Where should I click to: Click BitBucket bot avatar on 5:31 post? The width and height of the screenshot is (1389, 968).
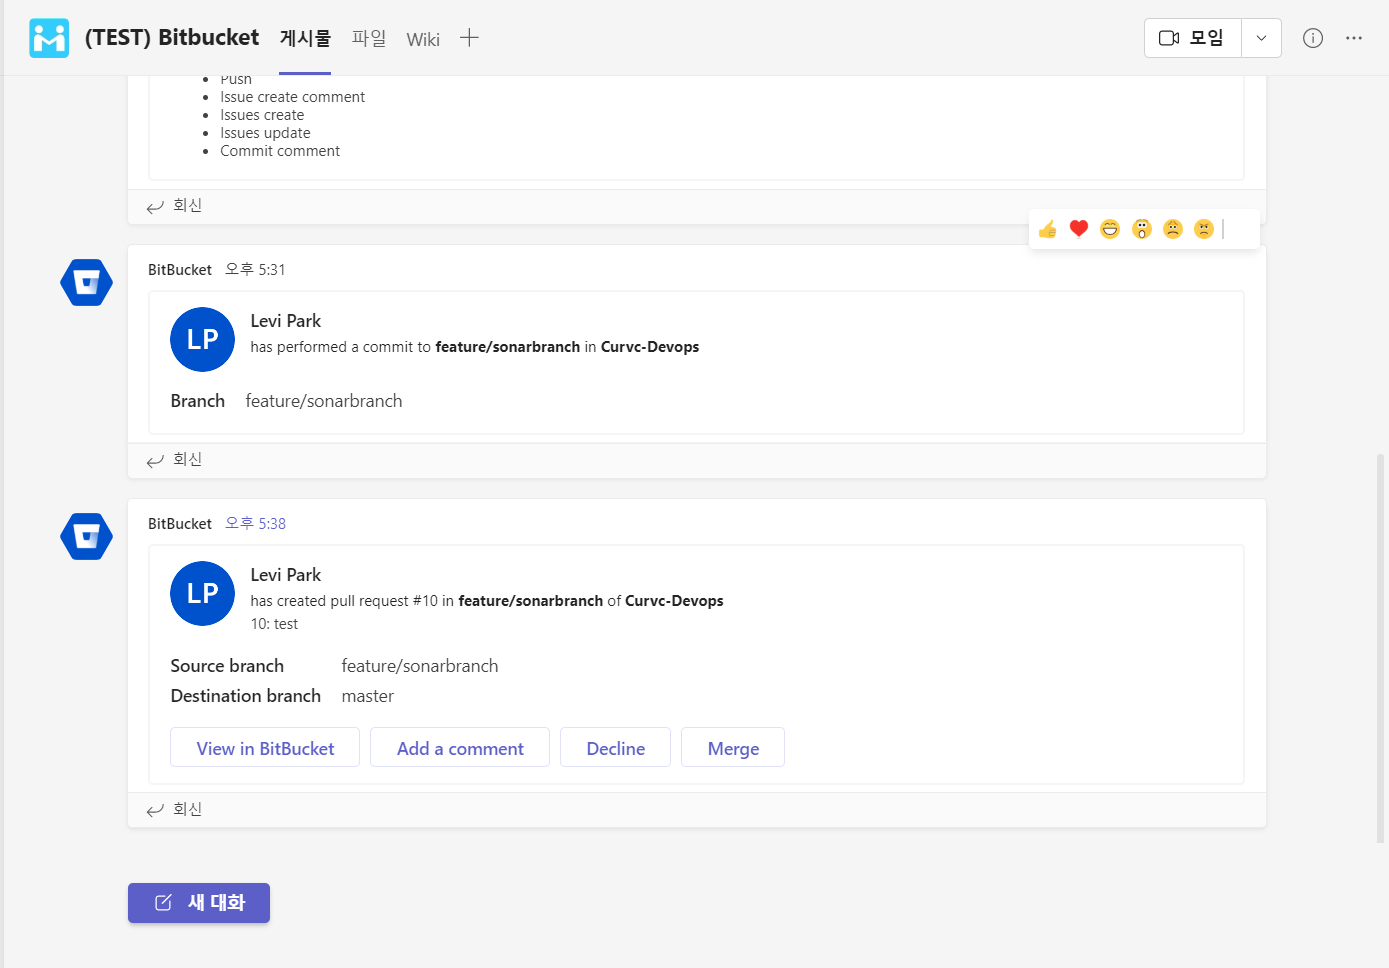87,283
